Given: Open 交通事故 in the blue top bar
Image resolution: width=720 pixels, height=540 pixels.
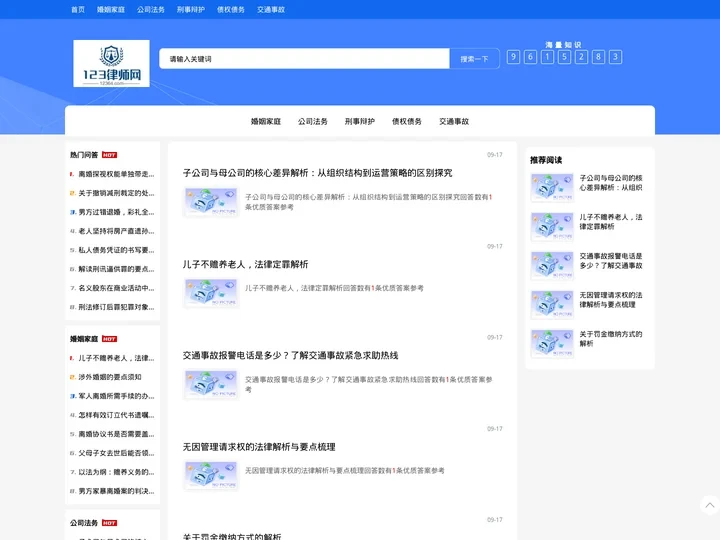Looking at the screenshot, I should (271, 10).
